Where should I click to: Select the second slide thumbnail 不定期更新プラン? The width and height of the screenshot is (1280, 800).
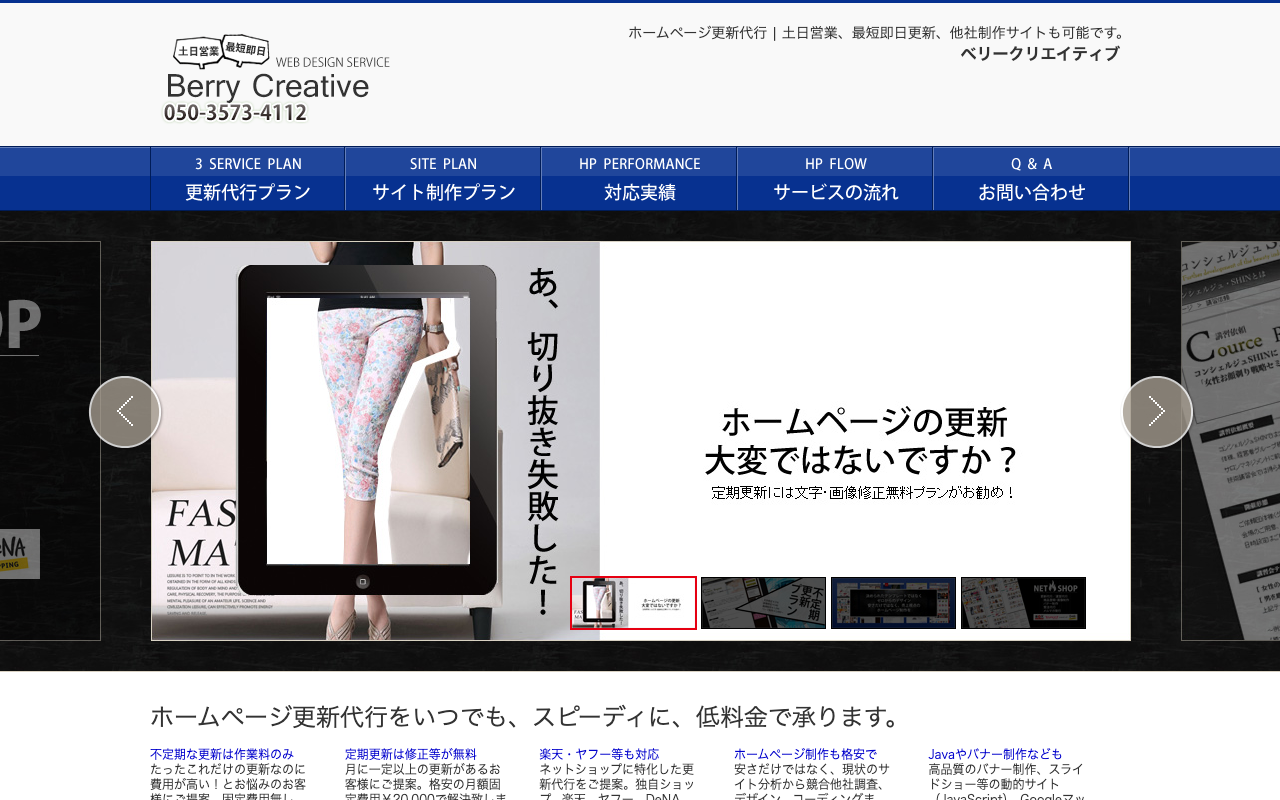coord(763,603)
